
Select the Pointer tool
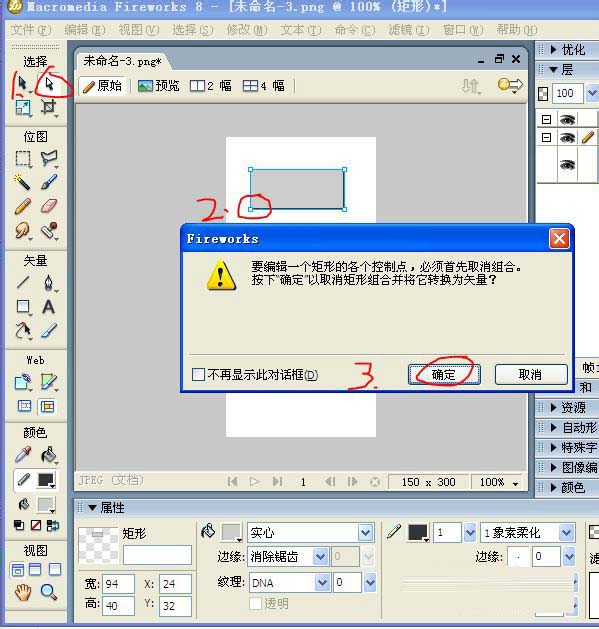coord(22,83)
